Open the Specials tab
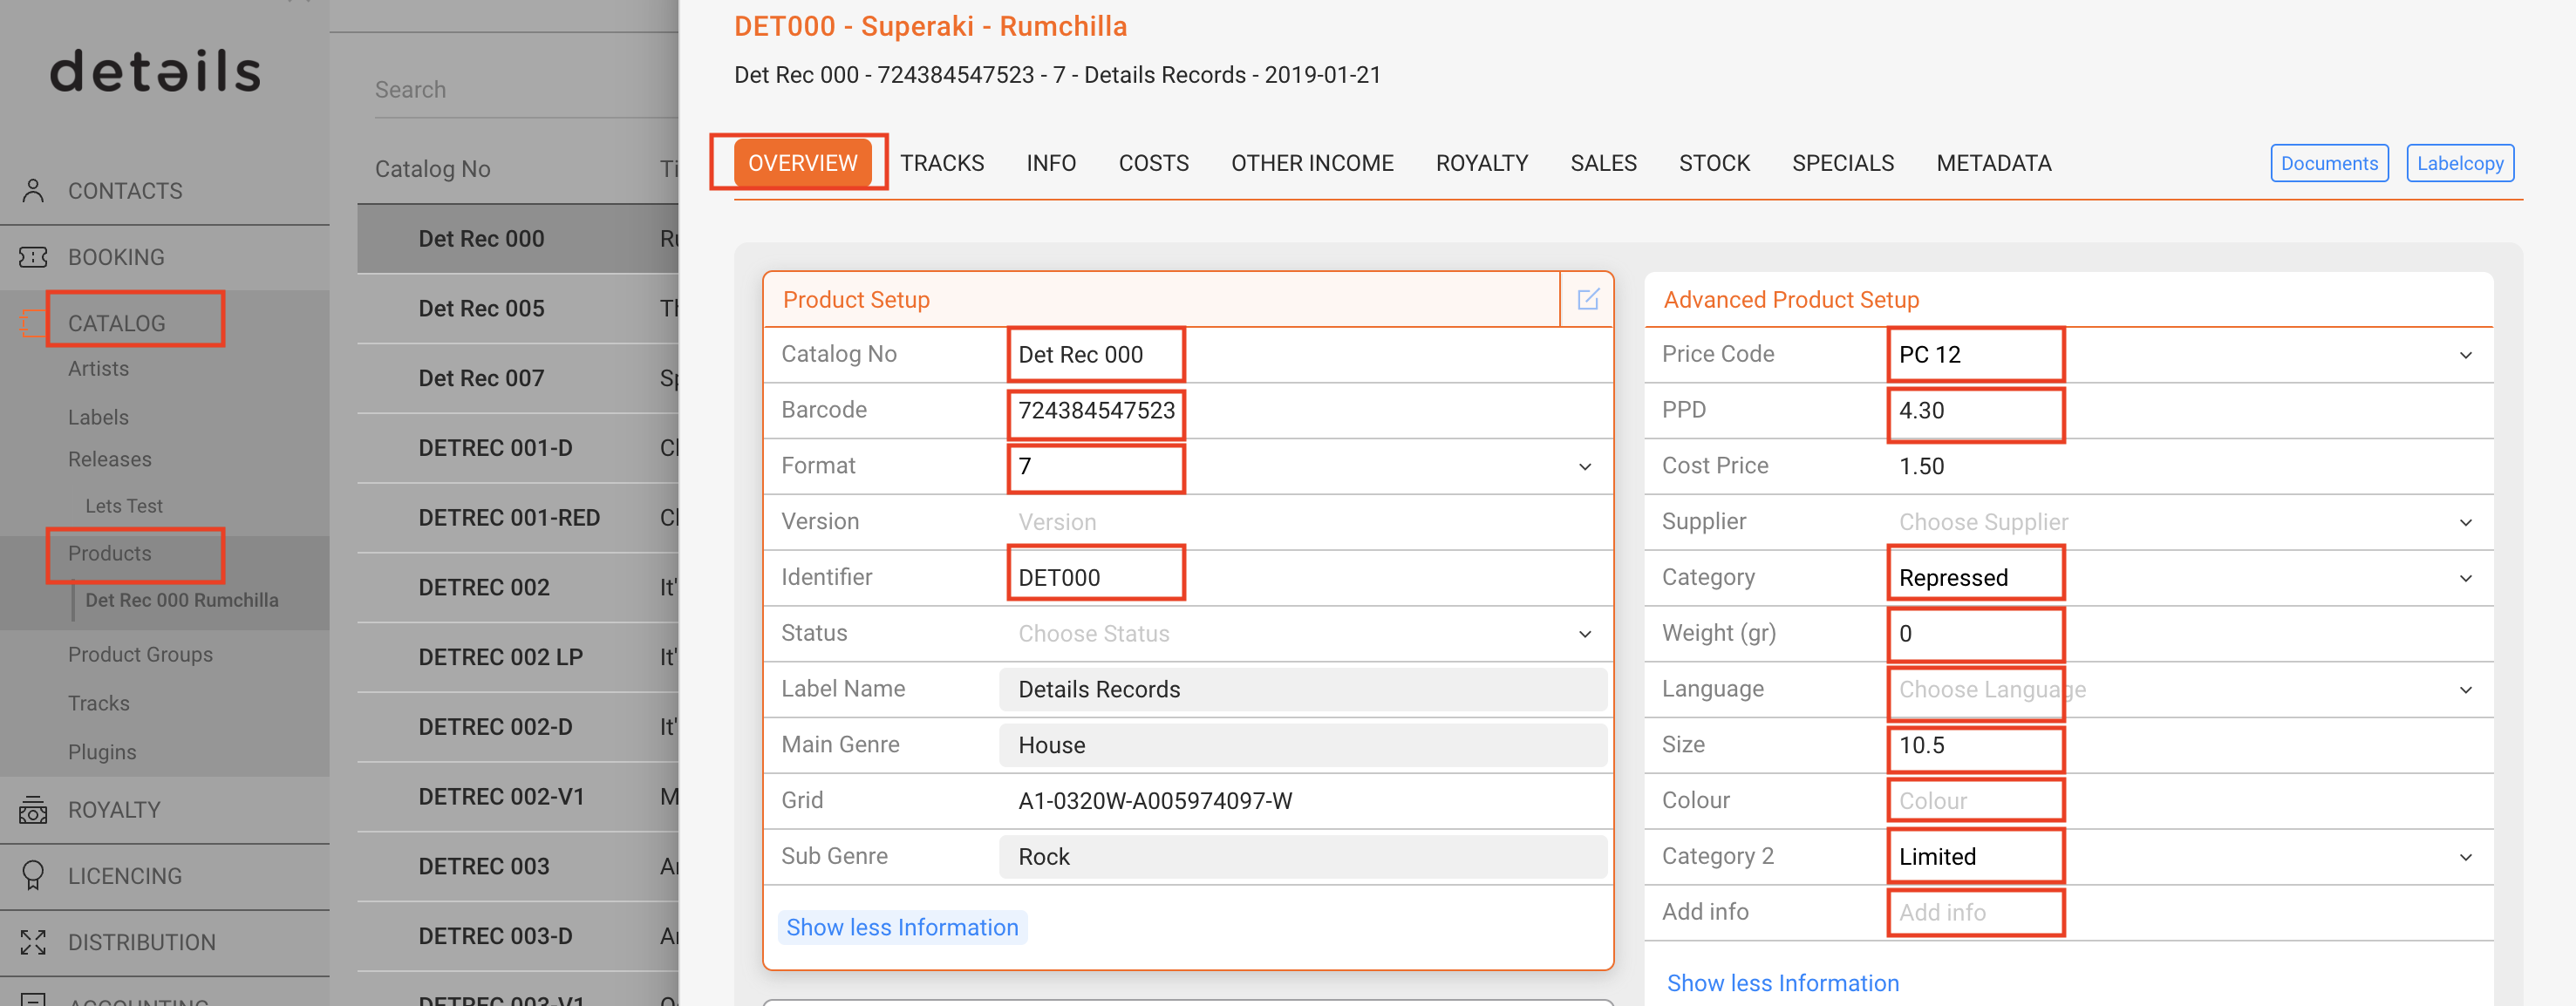 1843,163
